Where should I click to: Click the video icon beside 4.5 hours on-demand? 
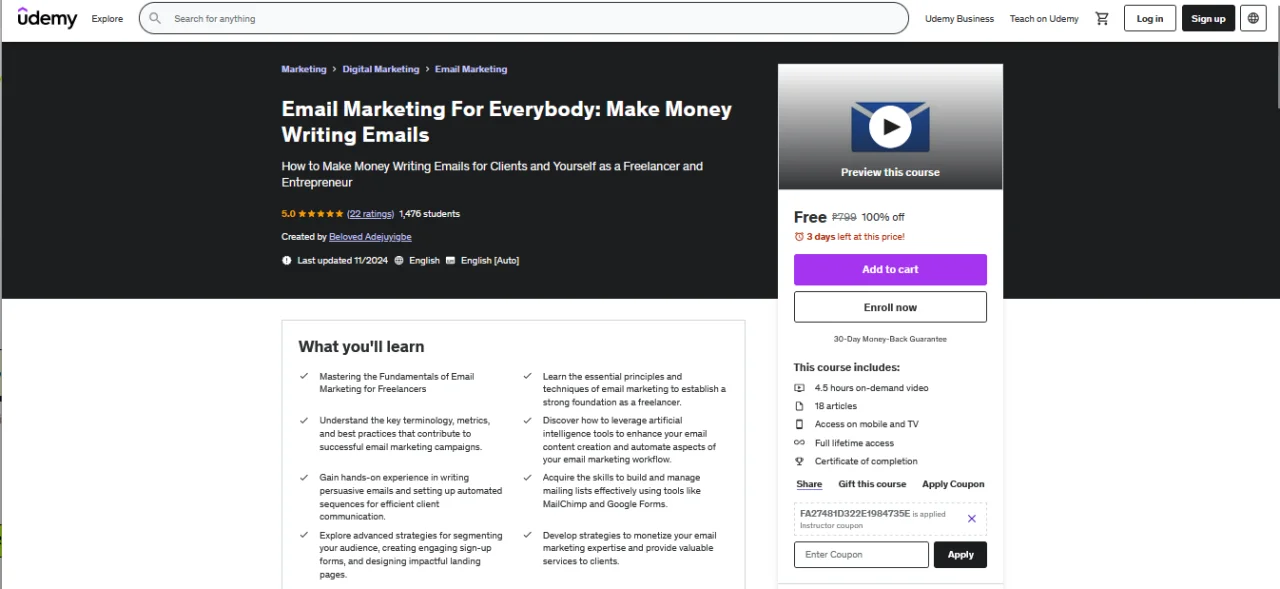[799, 388]
